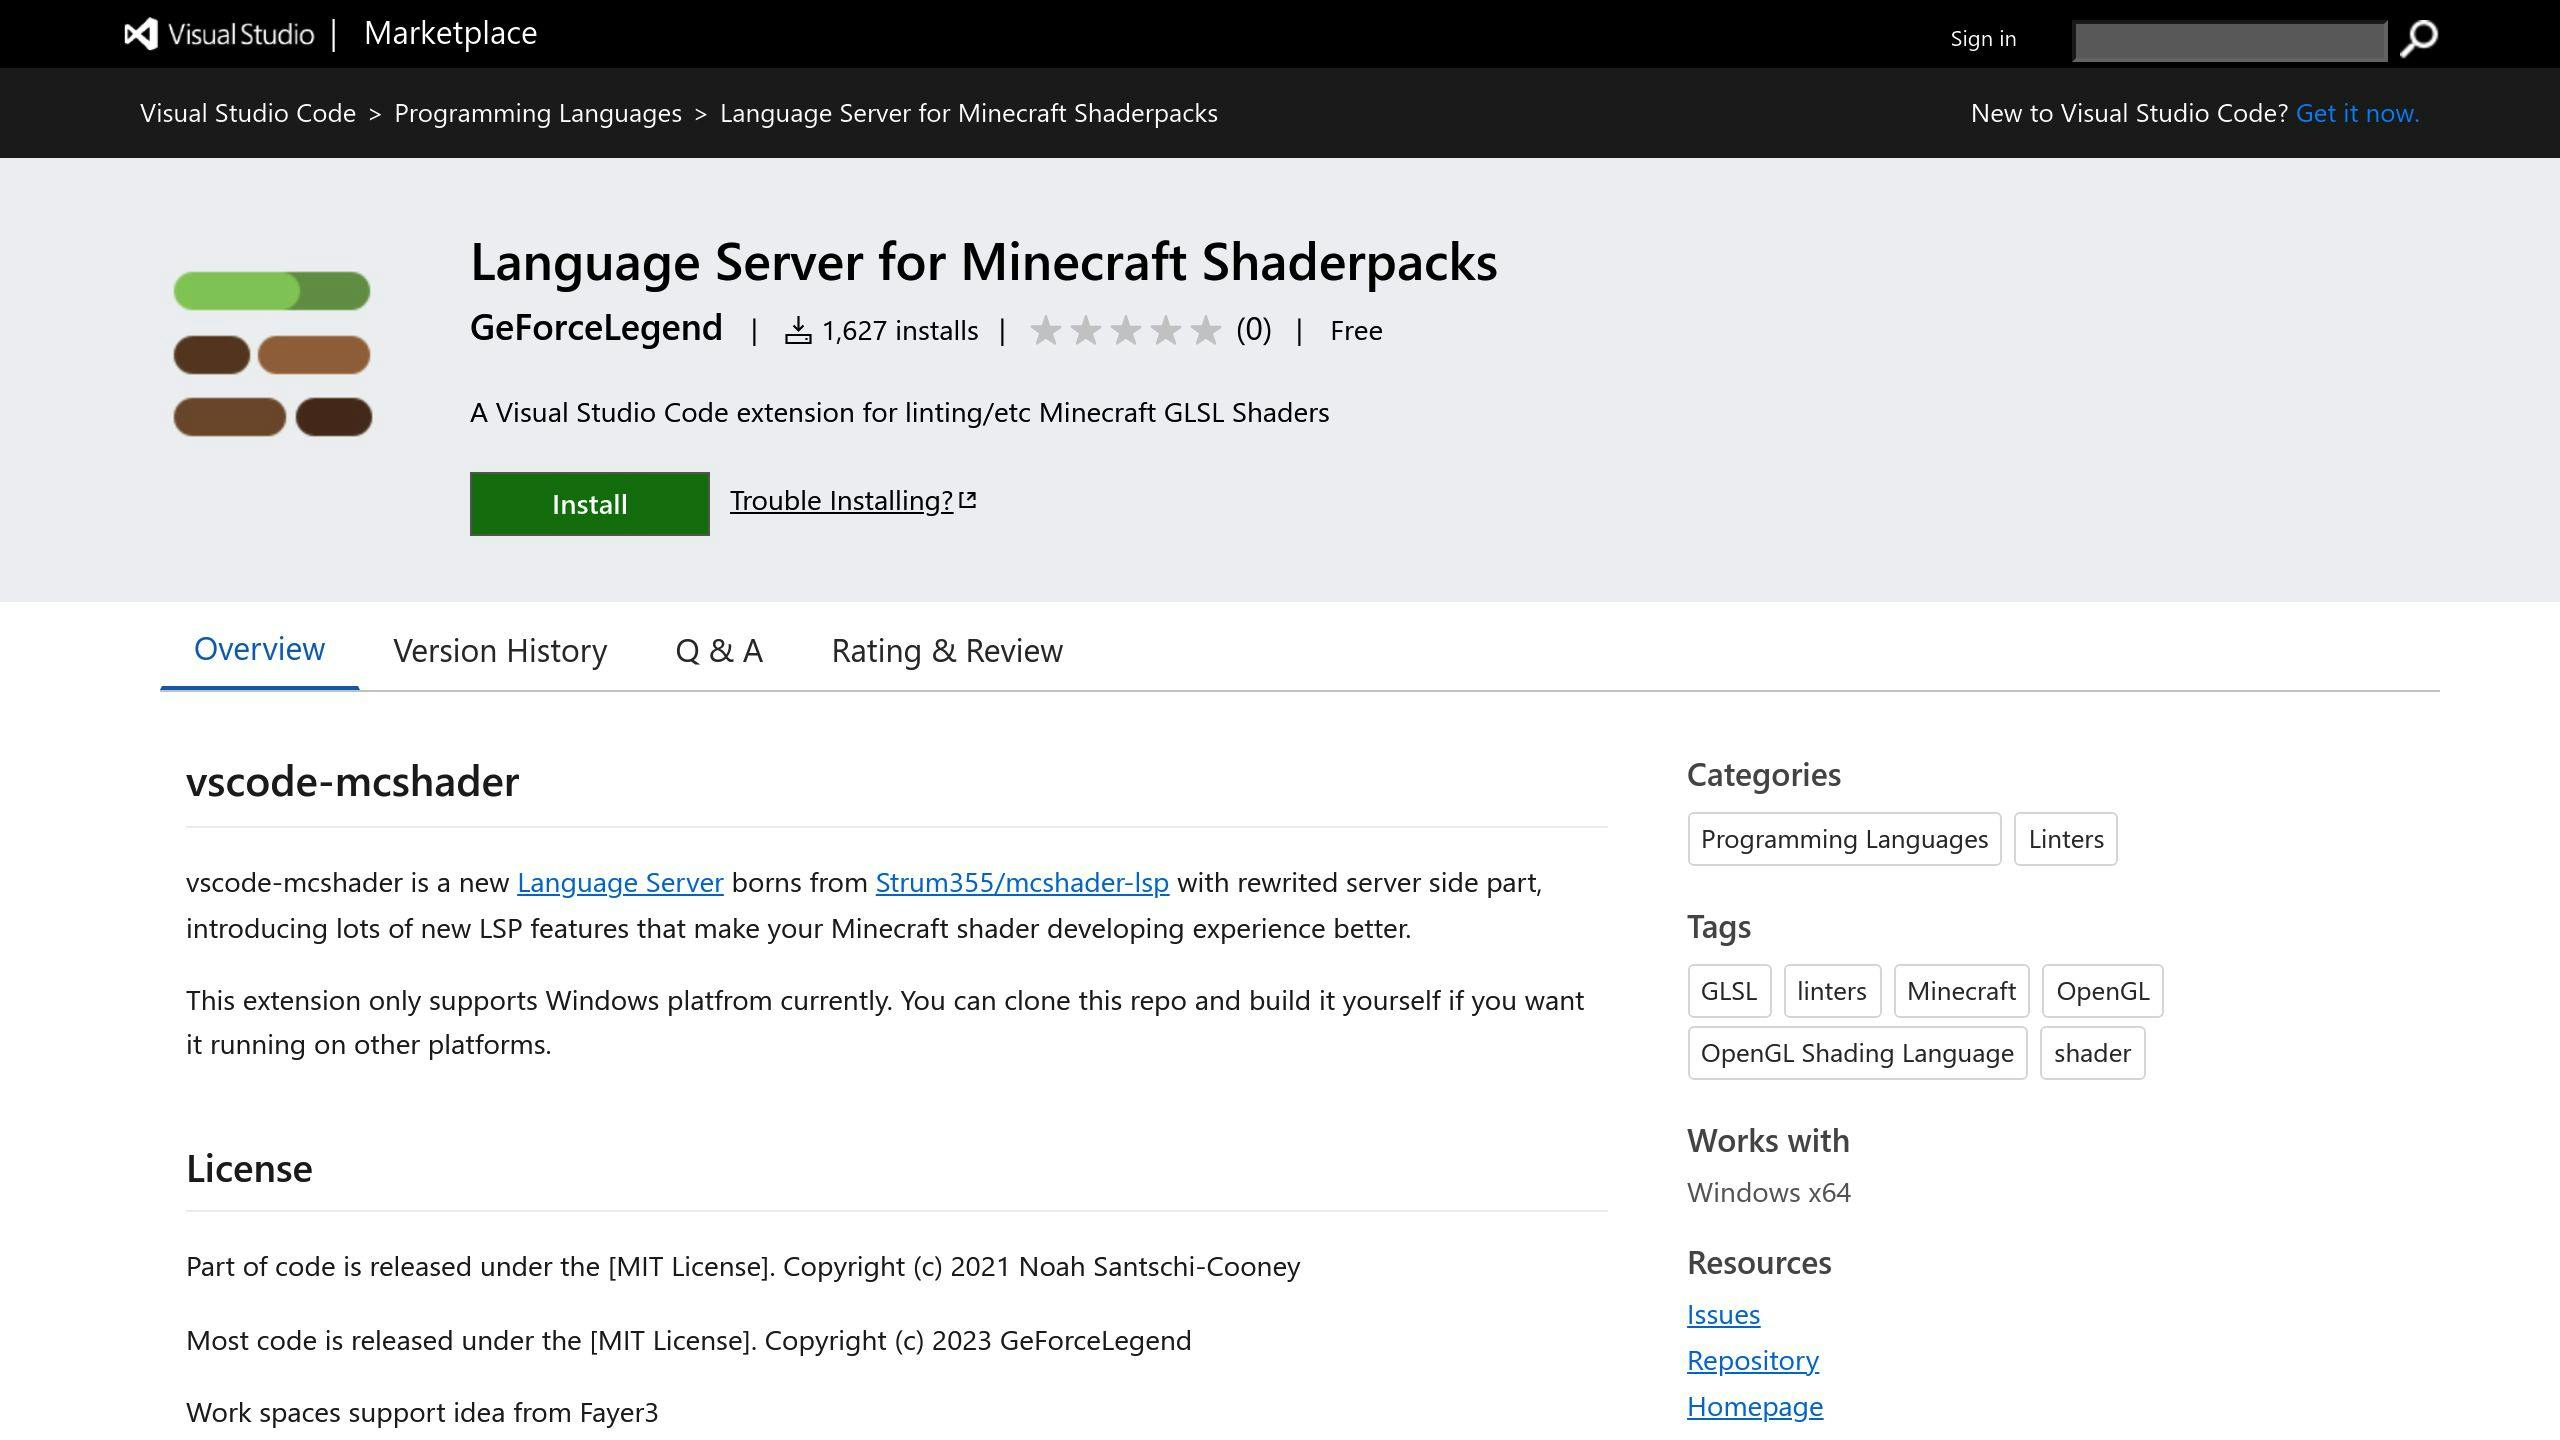Click Sign in
The height and width of the screenshot is (1440, 2560).
click(1983, 39)
